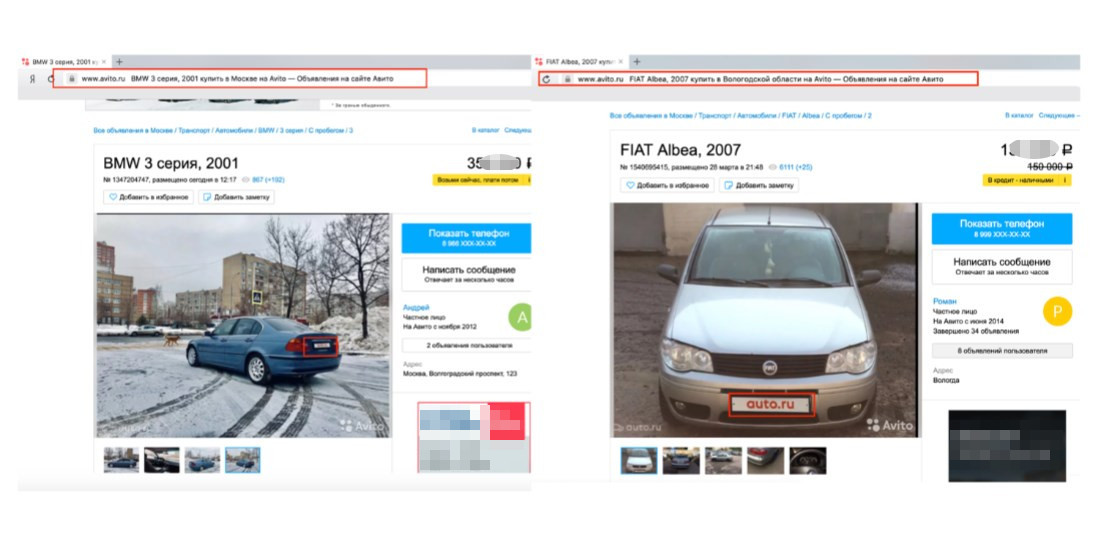Screen dimensions: 1099x550
Task: Focus the address bar of the BMW window
Action: click(x=239, y=78)
